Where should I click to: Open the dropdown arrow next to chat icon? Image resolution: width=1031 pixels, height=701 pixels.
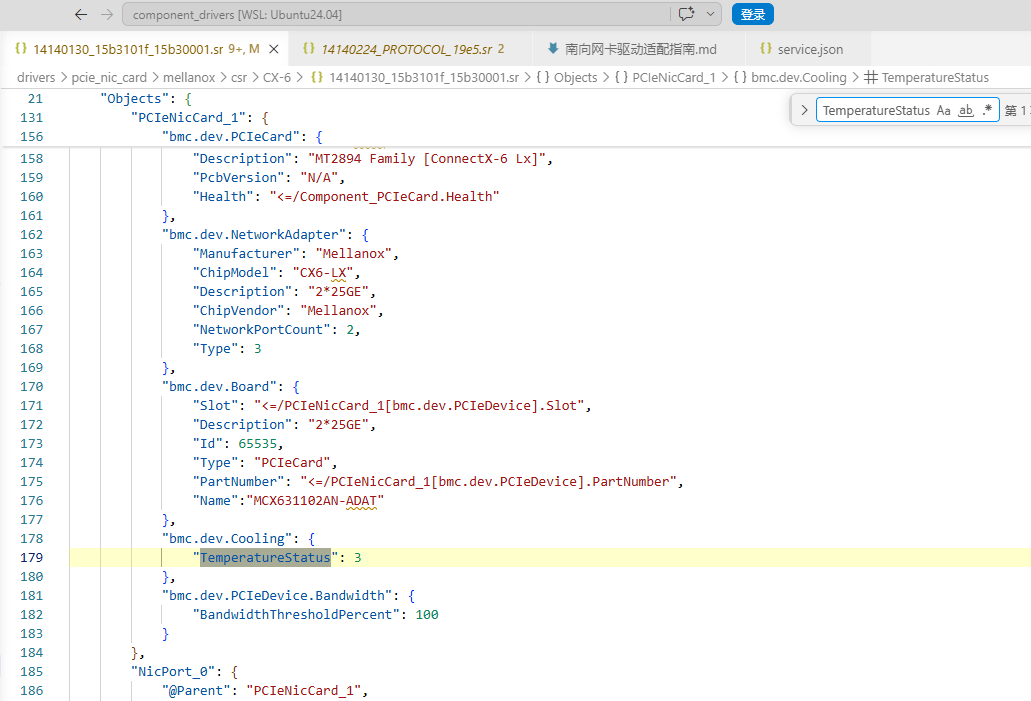[x=710, y=14]
